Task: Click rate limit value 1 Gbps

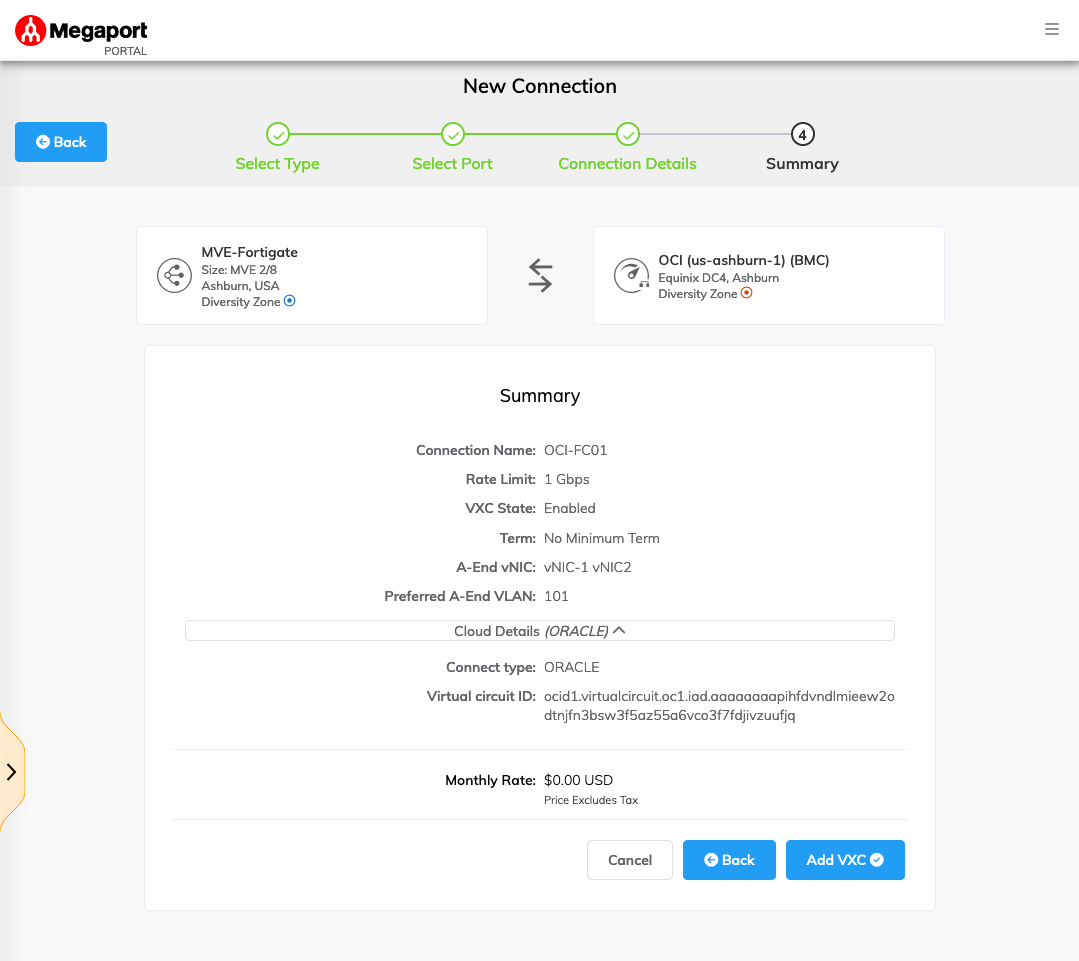Action: (x=566, y=479)
